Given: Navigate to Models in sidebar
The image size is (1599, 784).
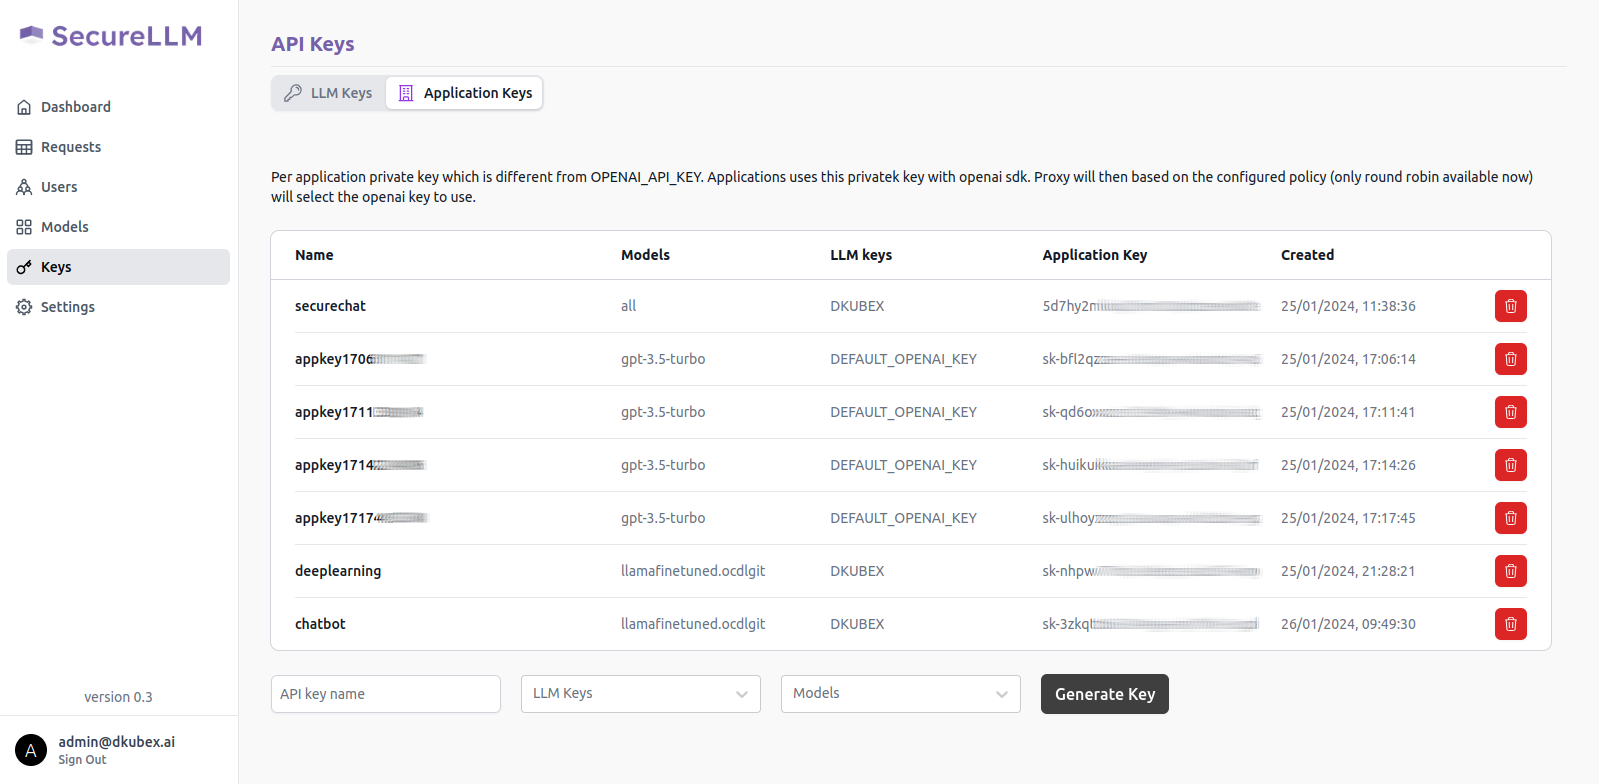Looking at the screenshot, I should [64, 227].
